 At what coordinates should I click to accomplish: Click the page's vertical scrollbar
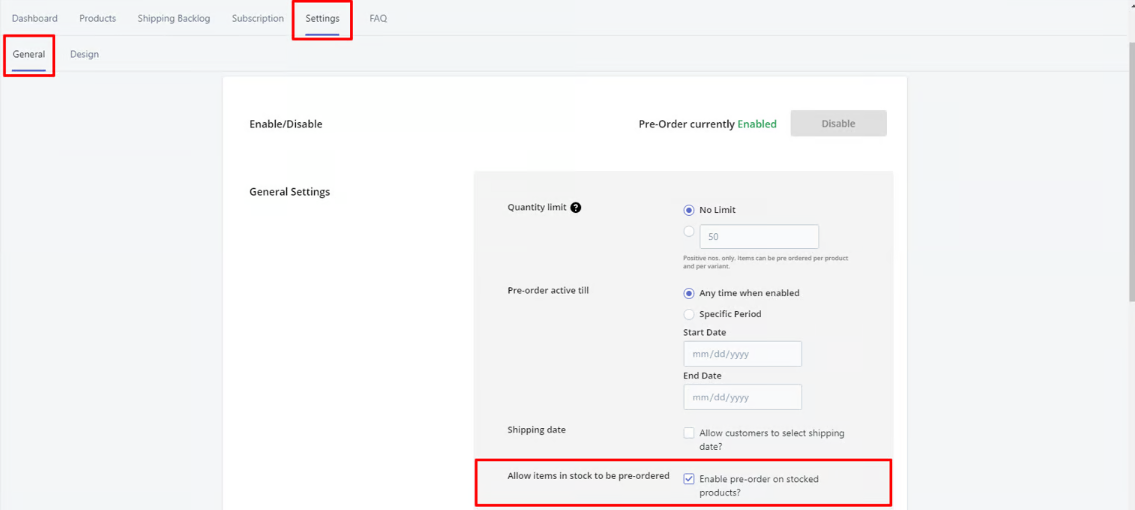[1130, 250]
